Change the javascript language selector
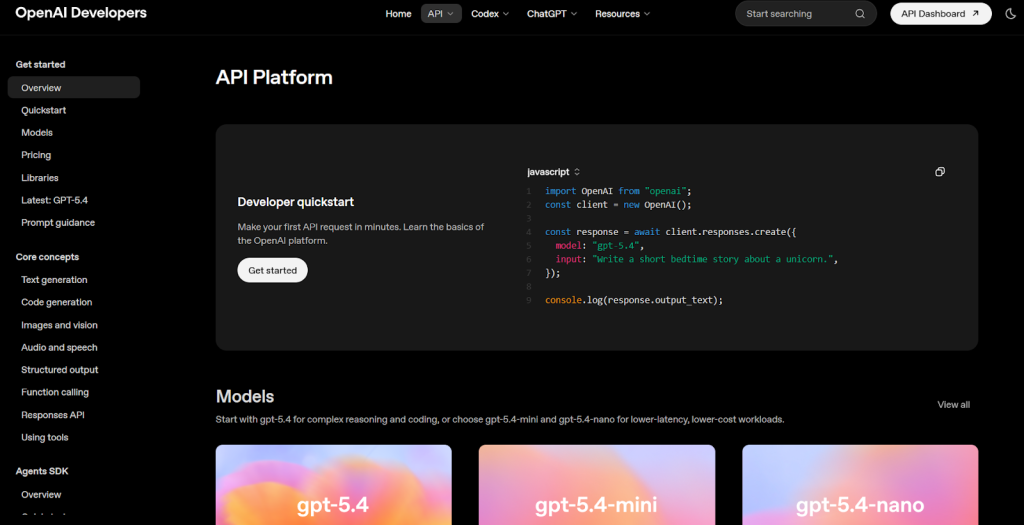Viewport: 1024px width, 525px height. [x=554, y=172]
